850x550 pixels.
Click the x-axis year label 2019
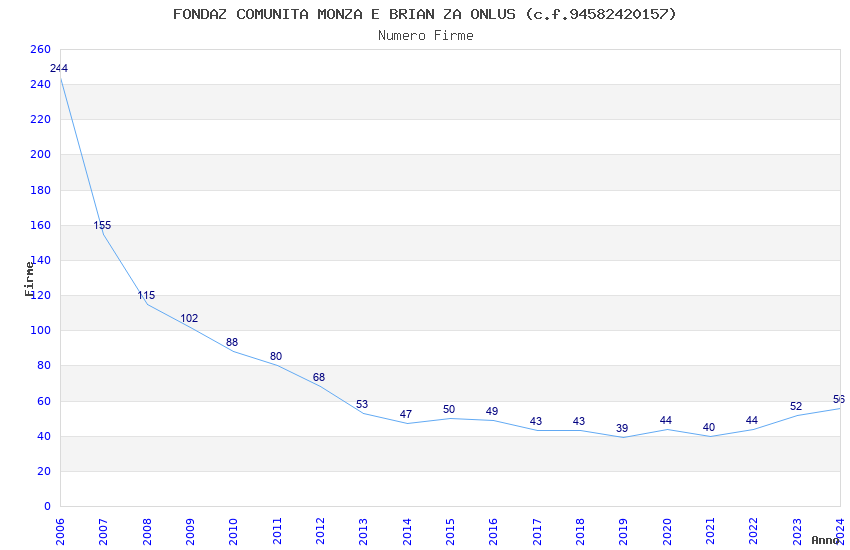click(623, 531)
